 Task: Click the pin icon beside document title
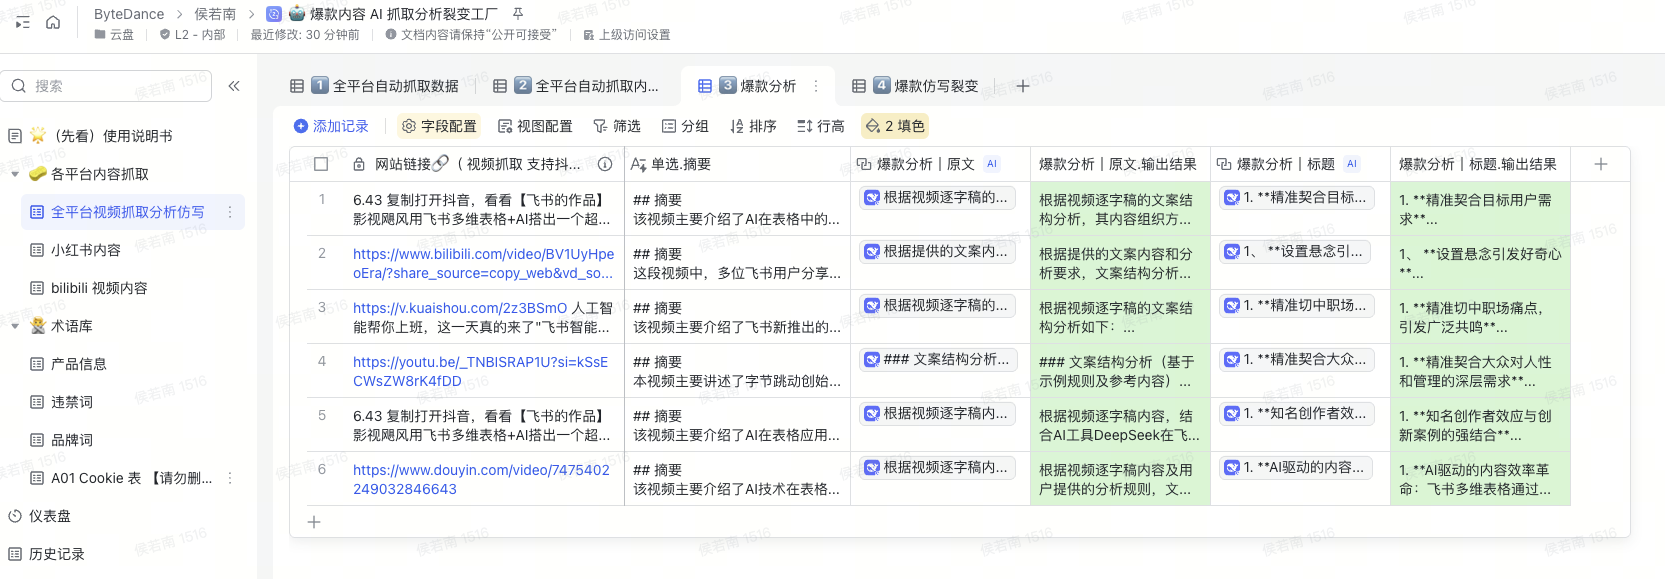click(518, 14)
